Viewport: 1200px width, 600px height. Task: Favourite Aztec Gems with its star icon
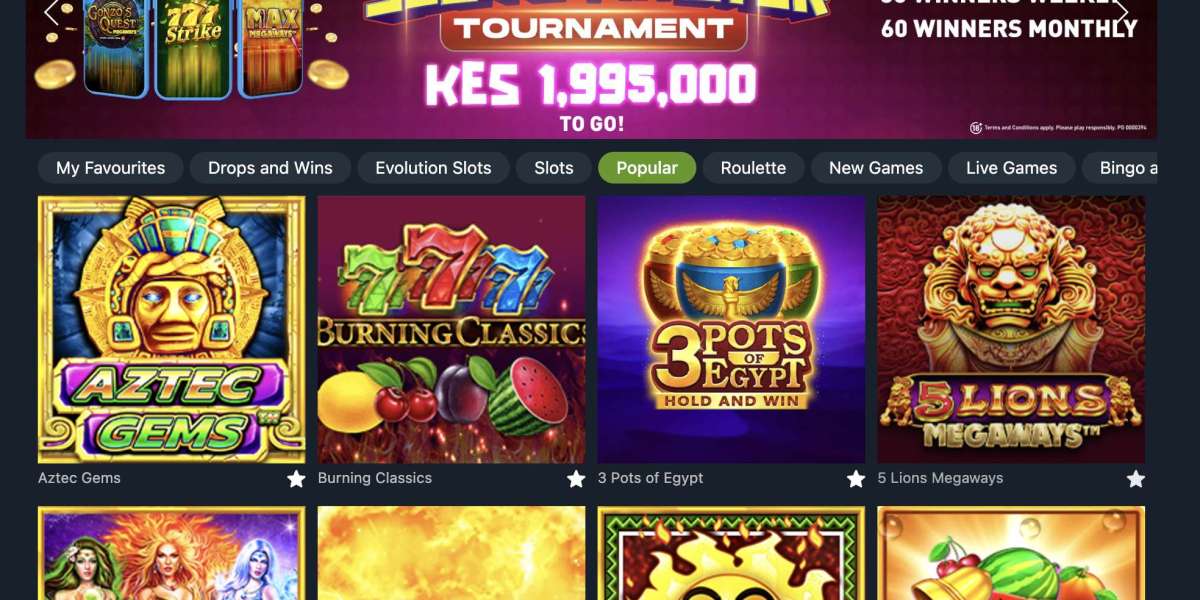point(296,479)
